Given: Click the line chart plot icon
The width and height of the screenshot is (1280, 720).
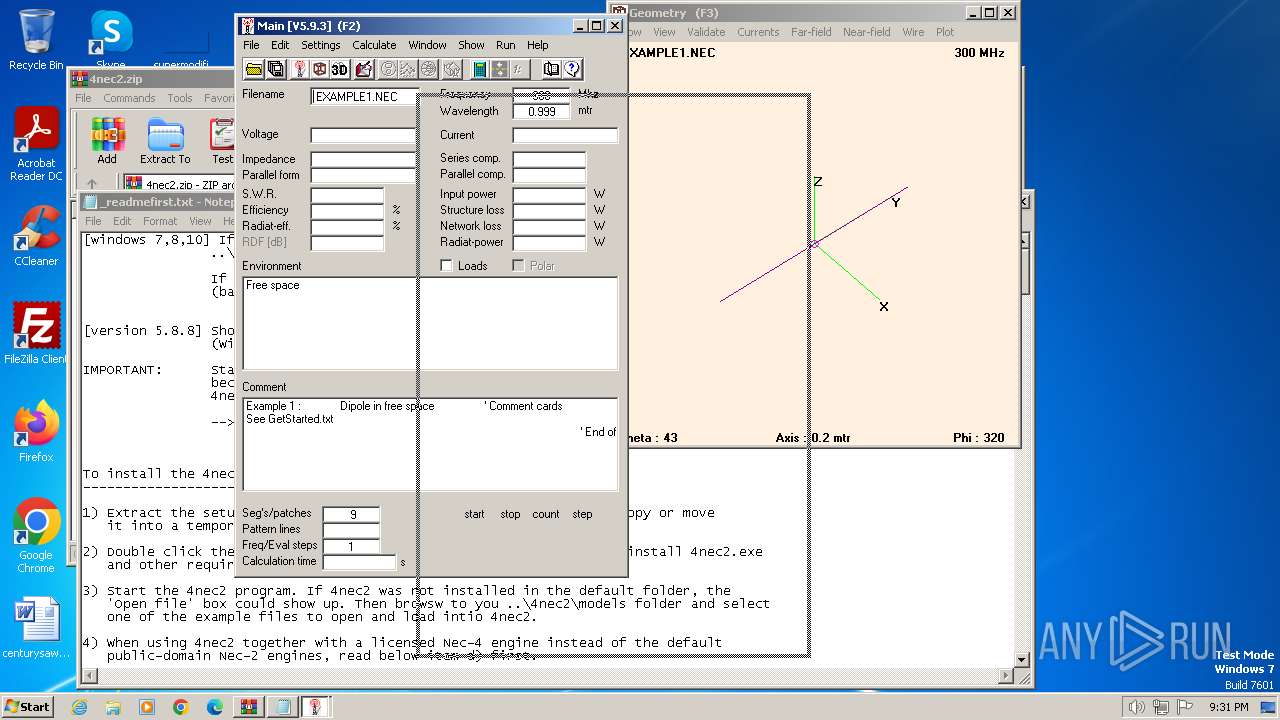Looking at the screenshot, I should (x=408, y=69).
